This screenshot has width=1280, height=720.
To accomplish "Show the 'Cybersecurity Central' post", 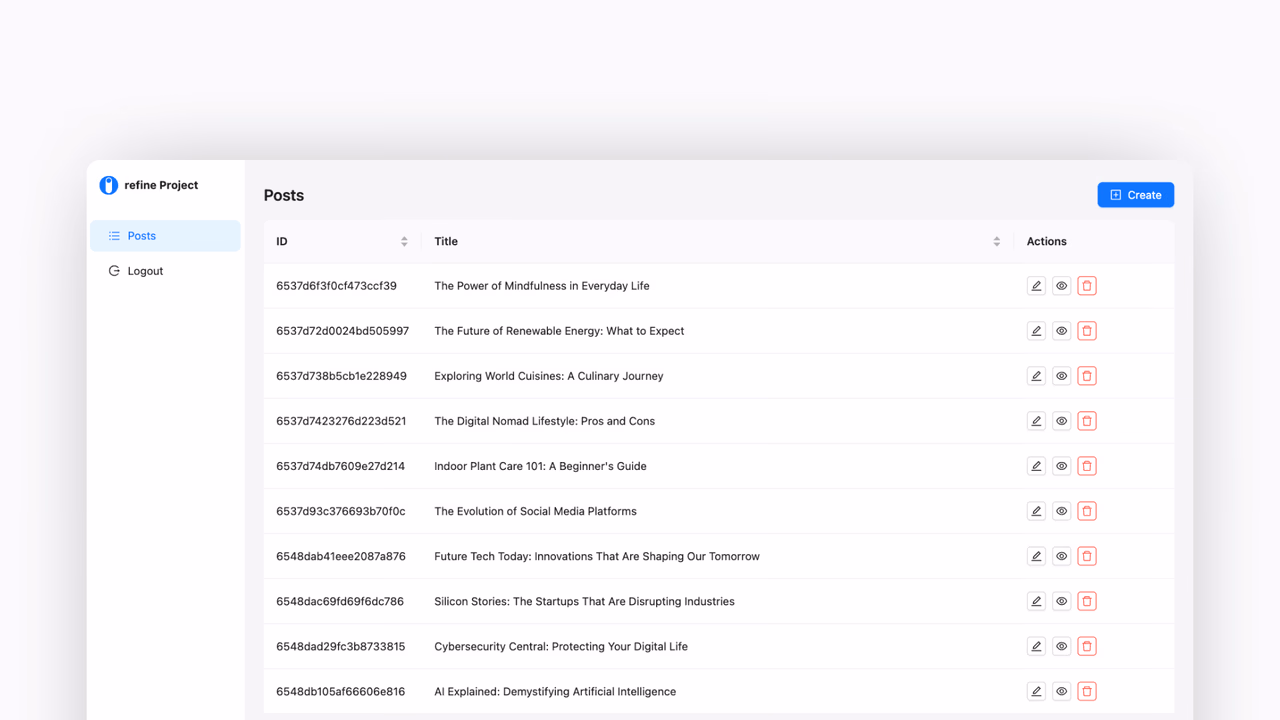I will tap(1062, 646).
